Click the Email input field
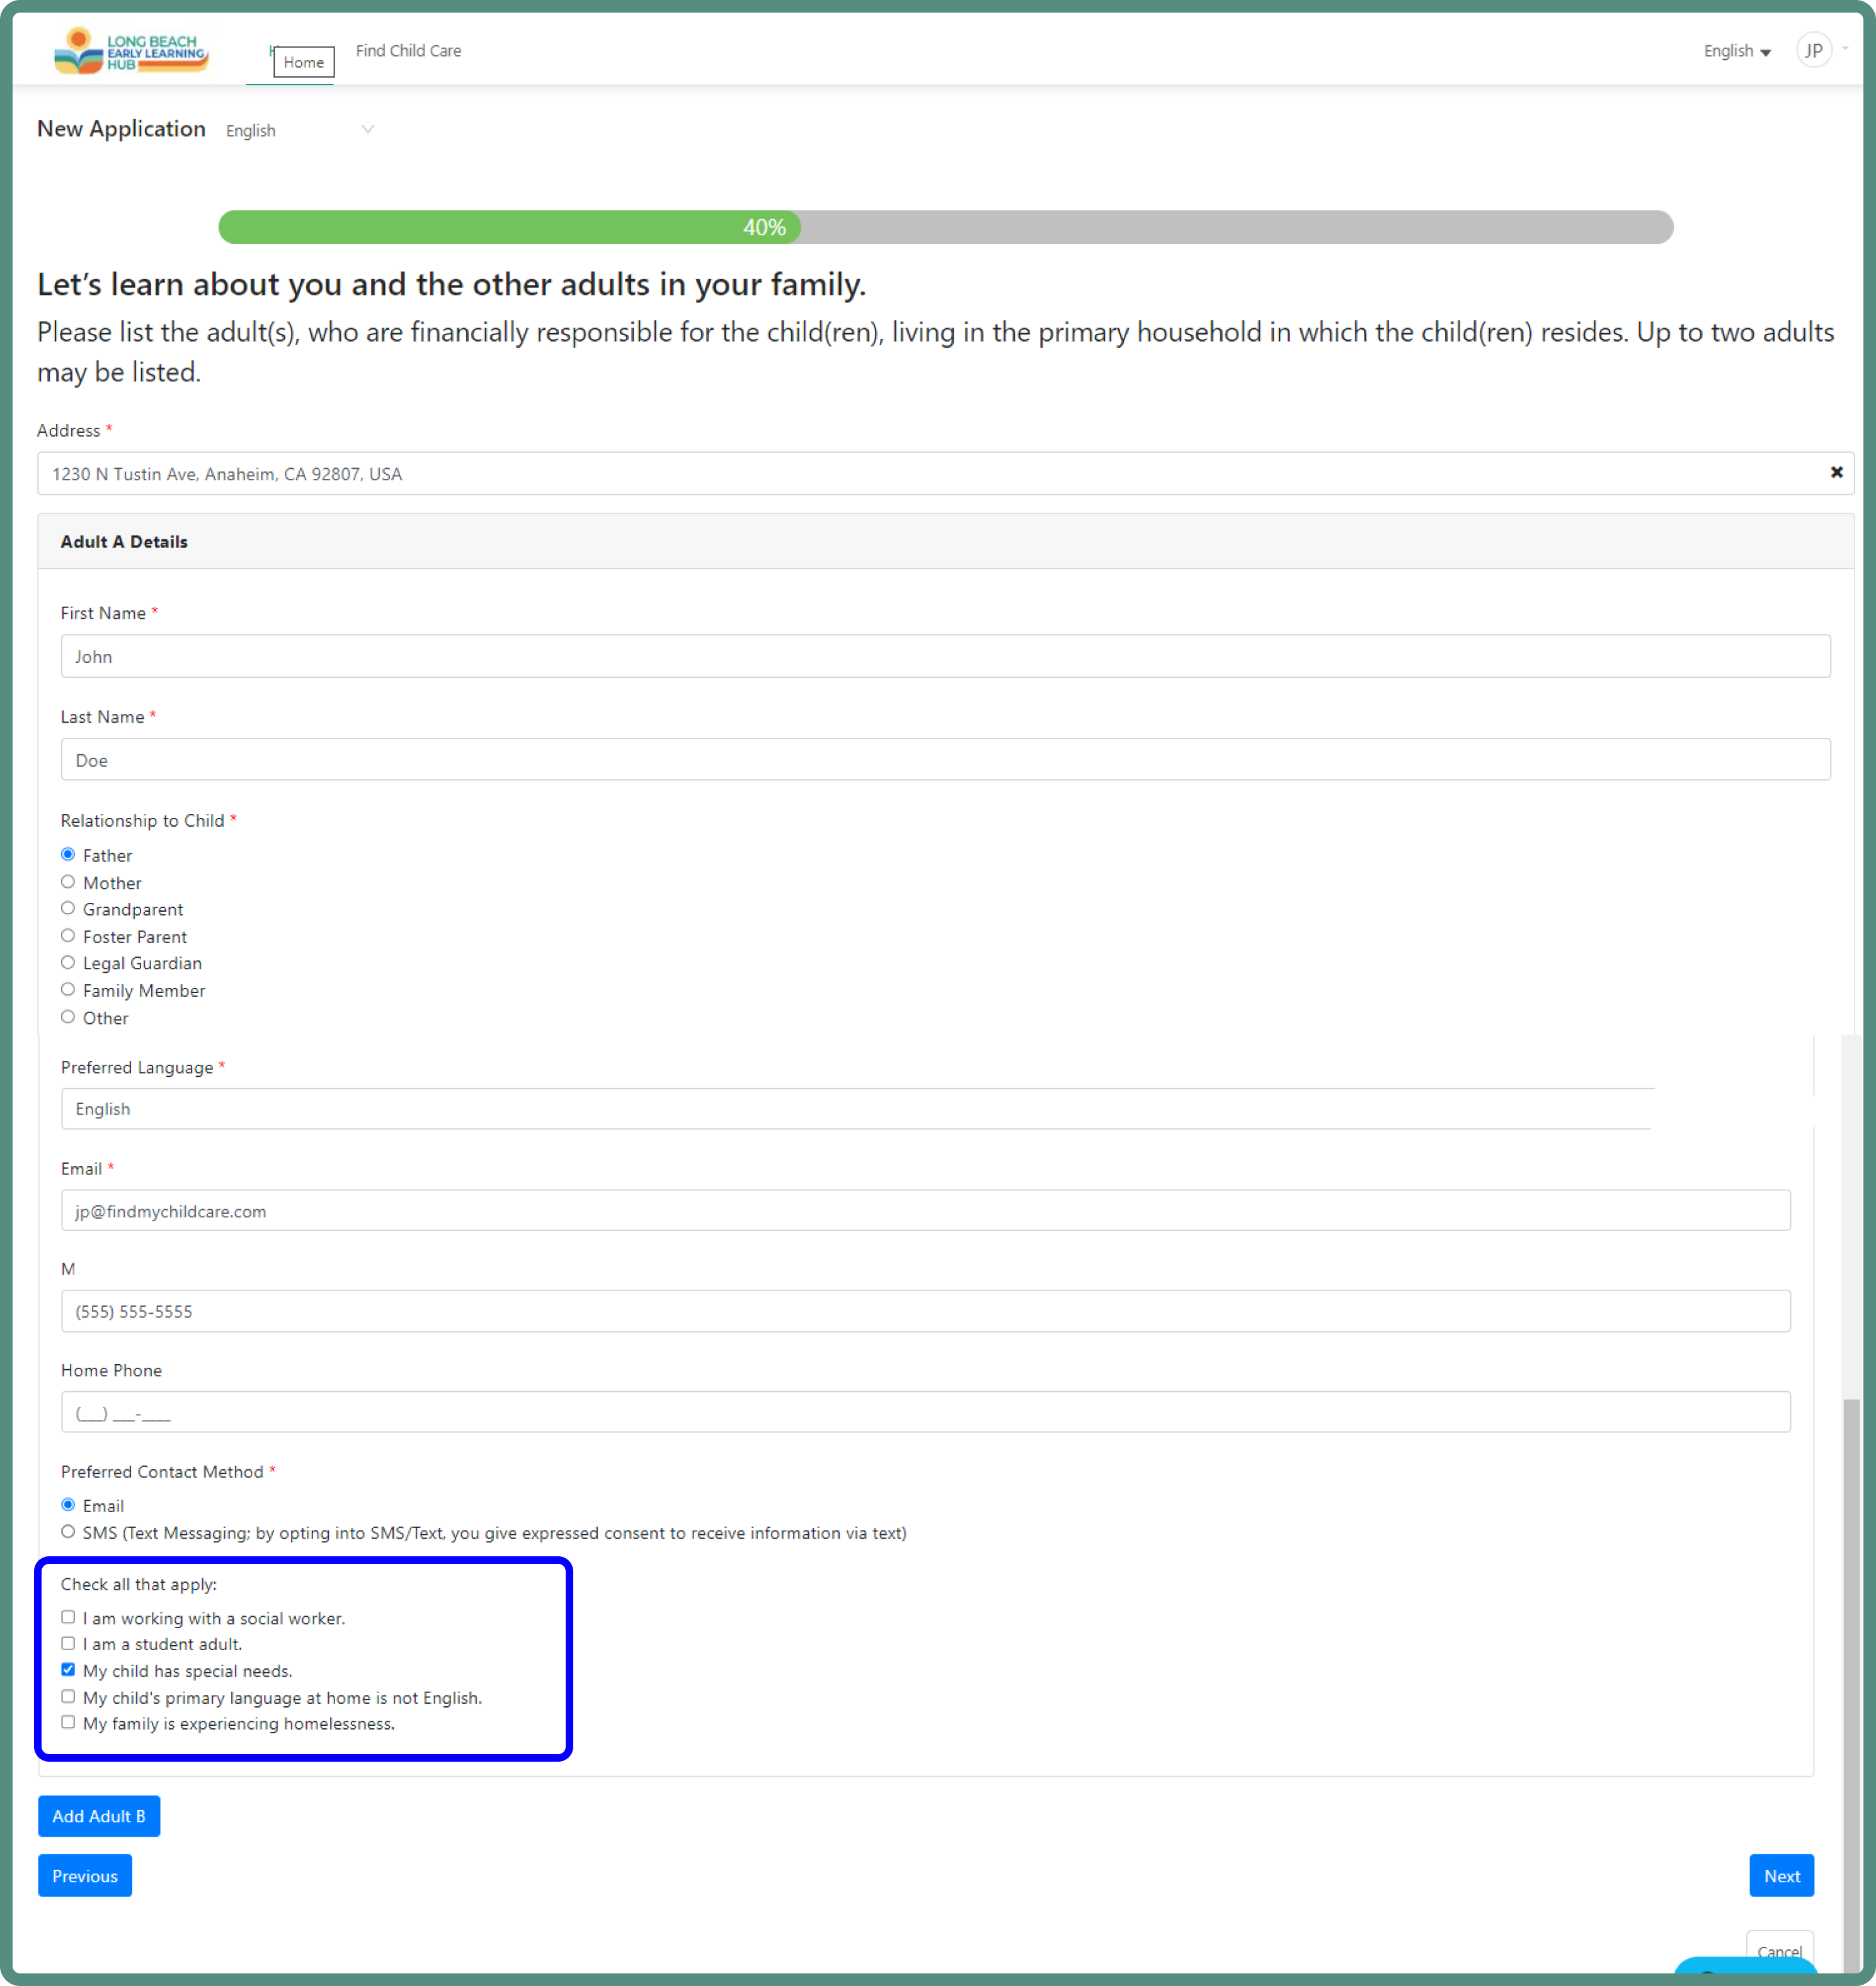The height and width of the screenshot is (1986, 1876). (x=925, y=1211)
